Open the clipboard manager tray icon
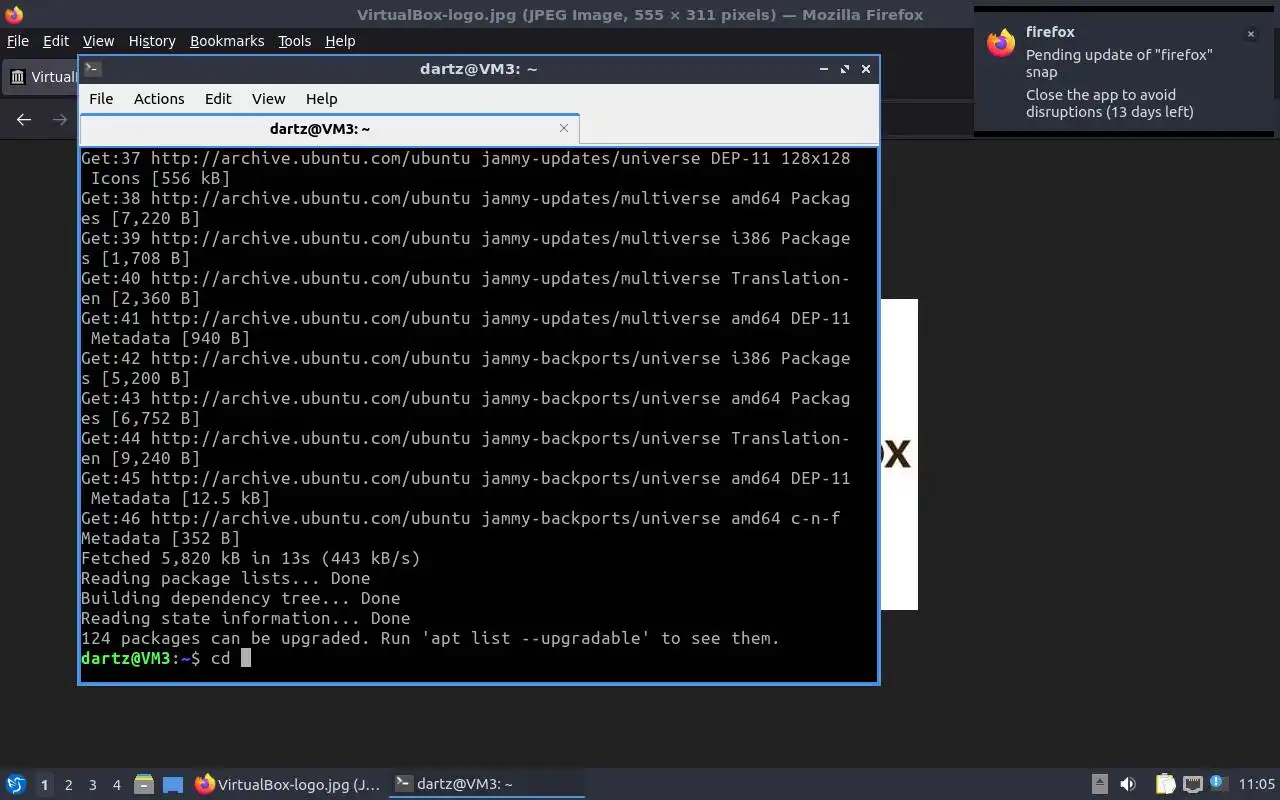 click(x=1165, y=784)
